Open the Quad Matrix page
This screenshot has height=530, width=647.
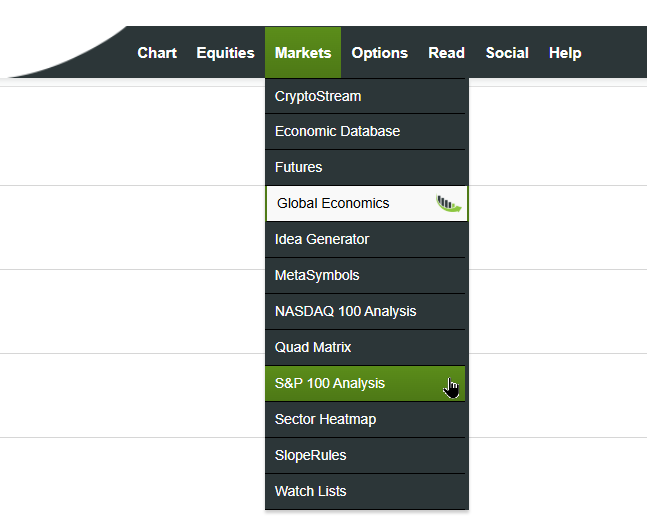tap(365, 347)
